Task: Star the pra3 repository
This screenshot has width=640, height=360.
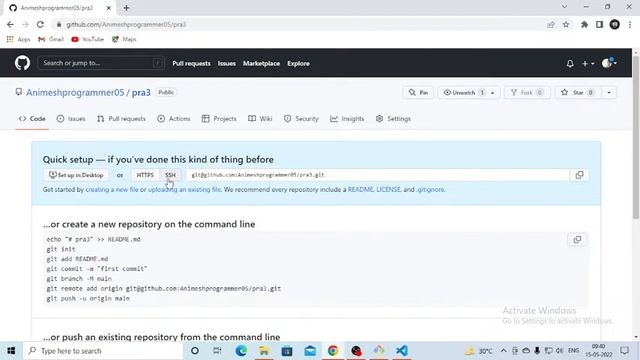Action: 578,93
